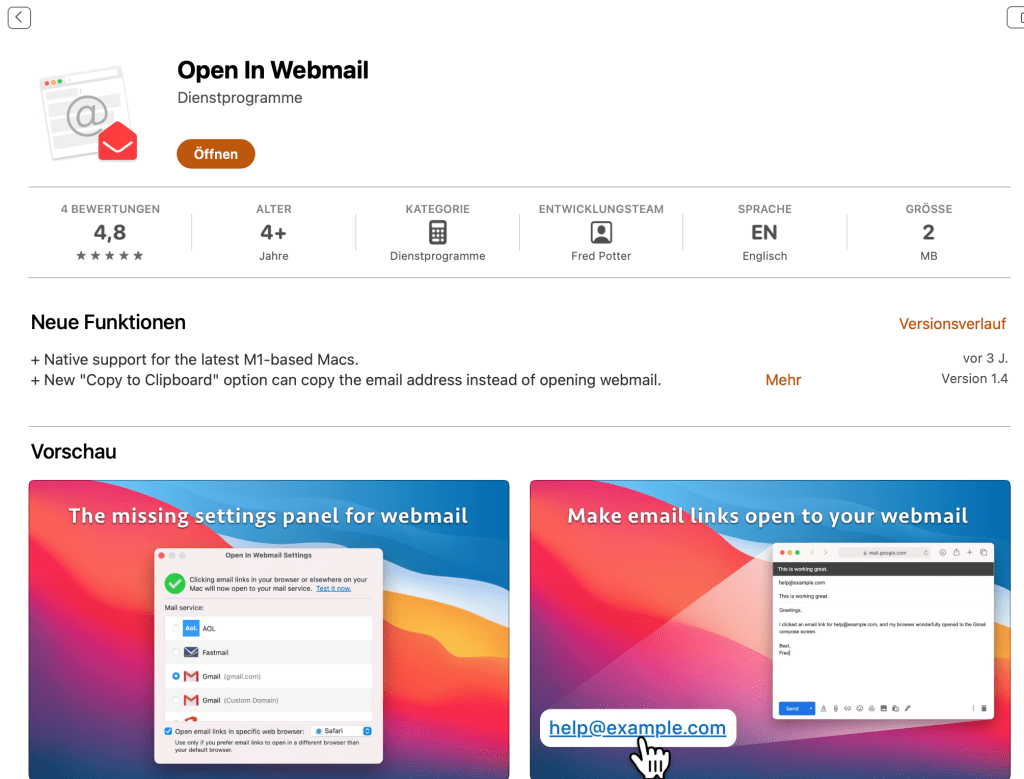Viewport: 1024px width, 779px height.
Task: Click the EN Sprache language badge
Action: [764, 232]
